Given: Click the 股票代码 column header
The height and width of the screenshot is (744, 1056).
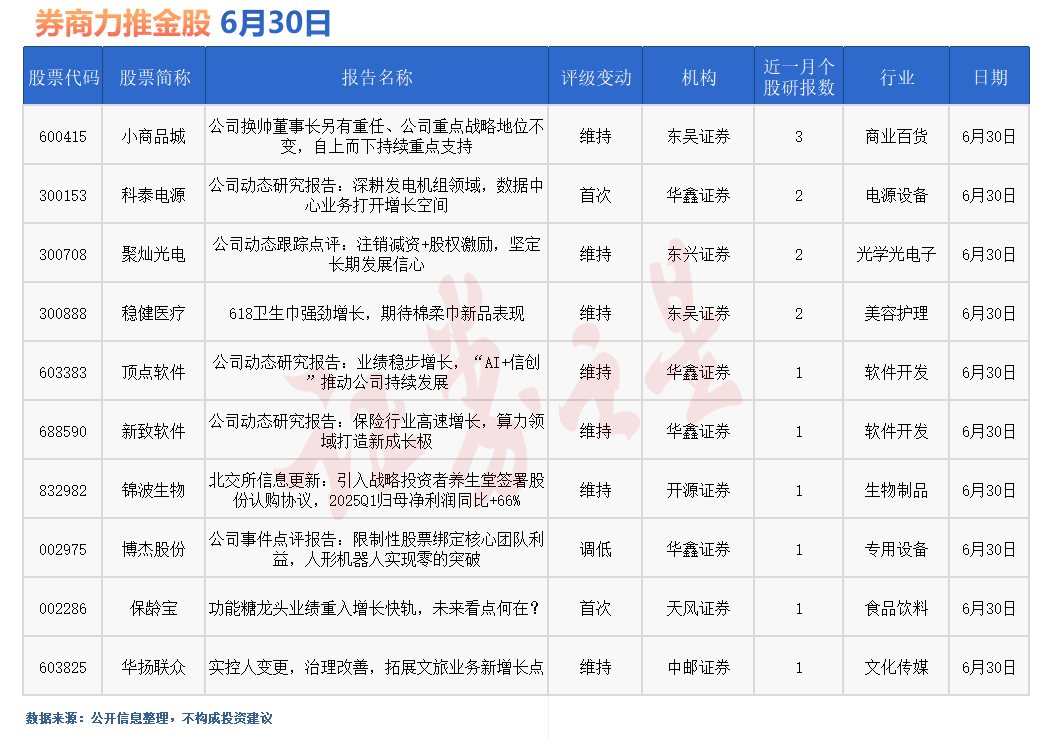Looking at the screenshot, I should coord(63,77).
